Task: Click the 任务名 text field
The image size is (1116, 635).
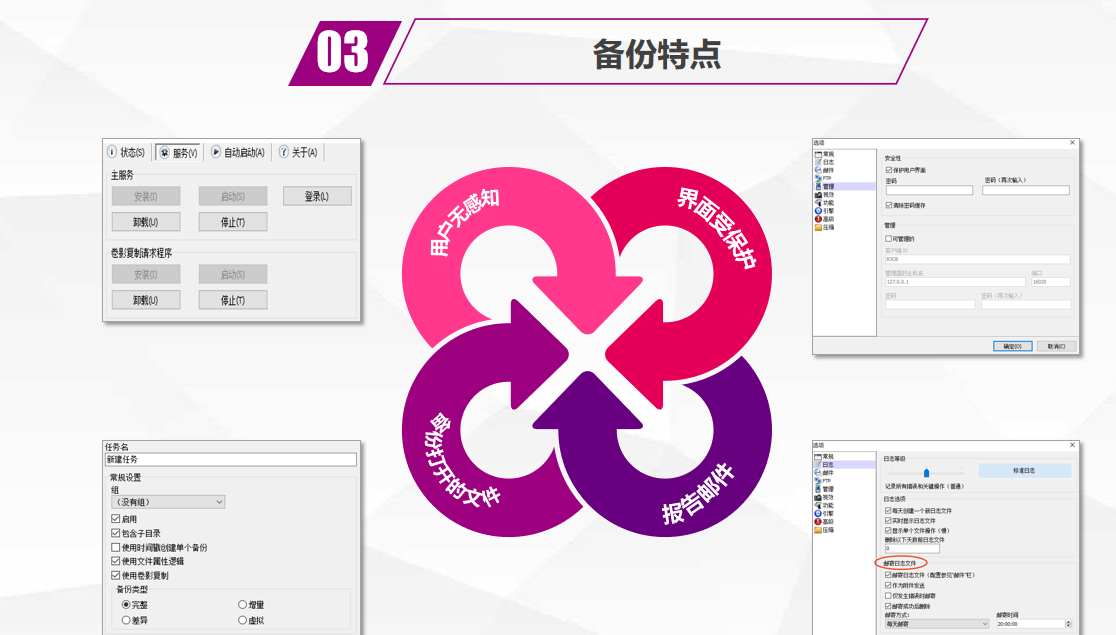Action: click(x=230, y=460)
